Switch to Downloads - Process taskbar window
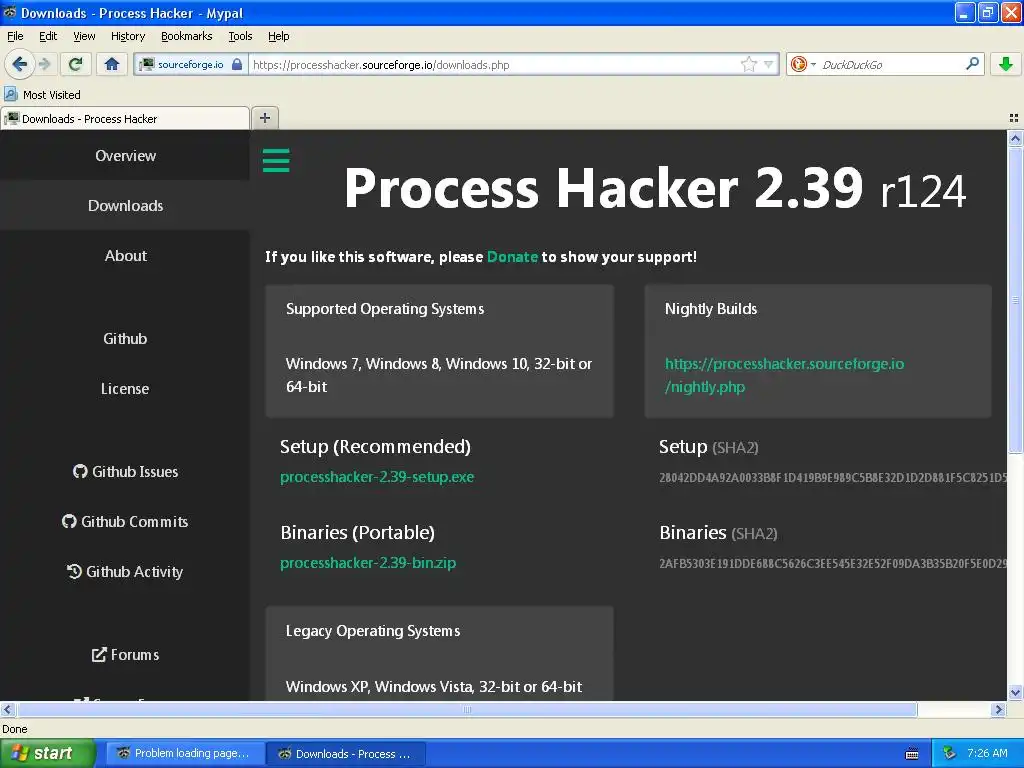The image size is (1024, 768). (x=346, y=754)
